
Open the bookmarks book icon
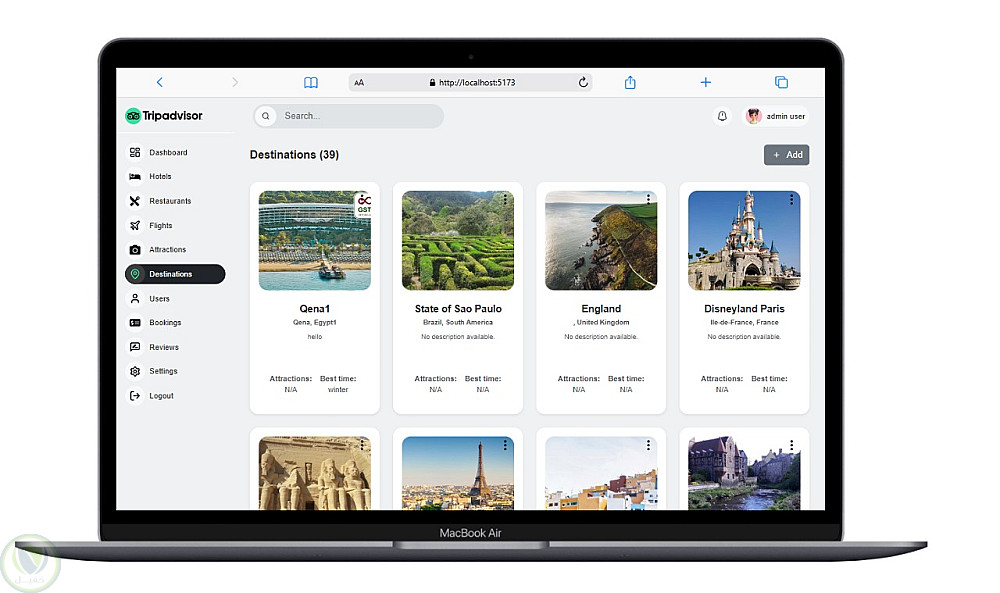point(311,82)
